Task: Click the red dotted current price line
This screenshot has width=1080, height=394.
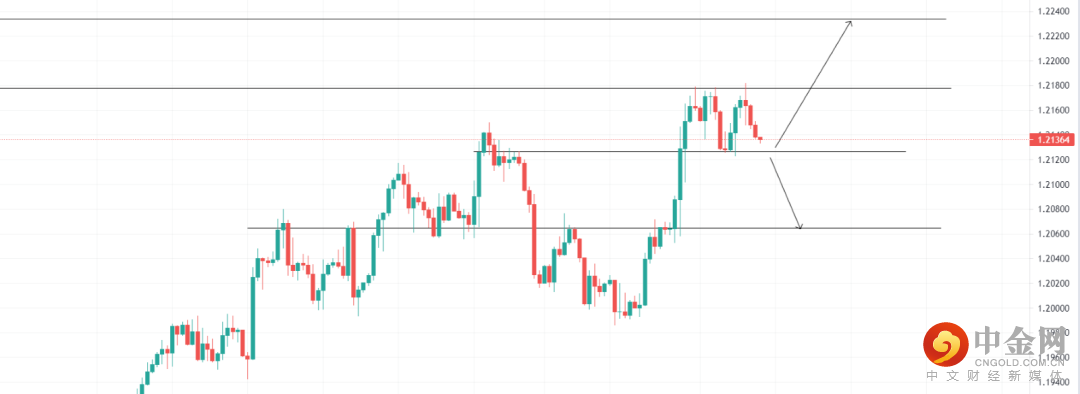Action: 515,139
